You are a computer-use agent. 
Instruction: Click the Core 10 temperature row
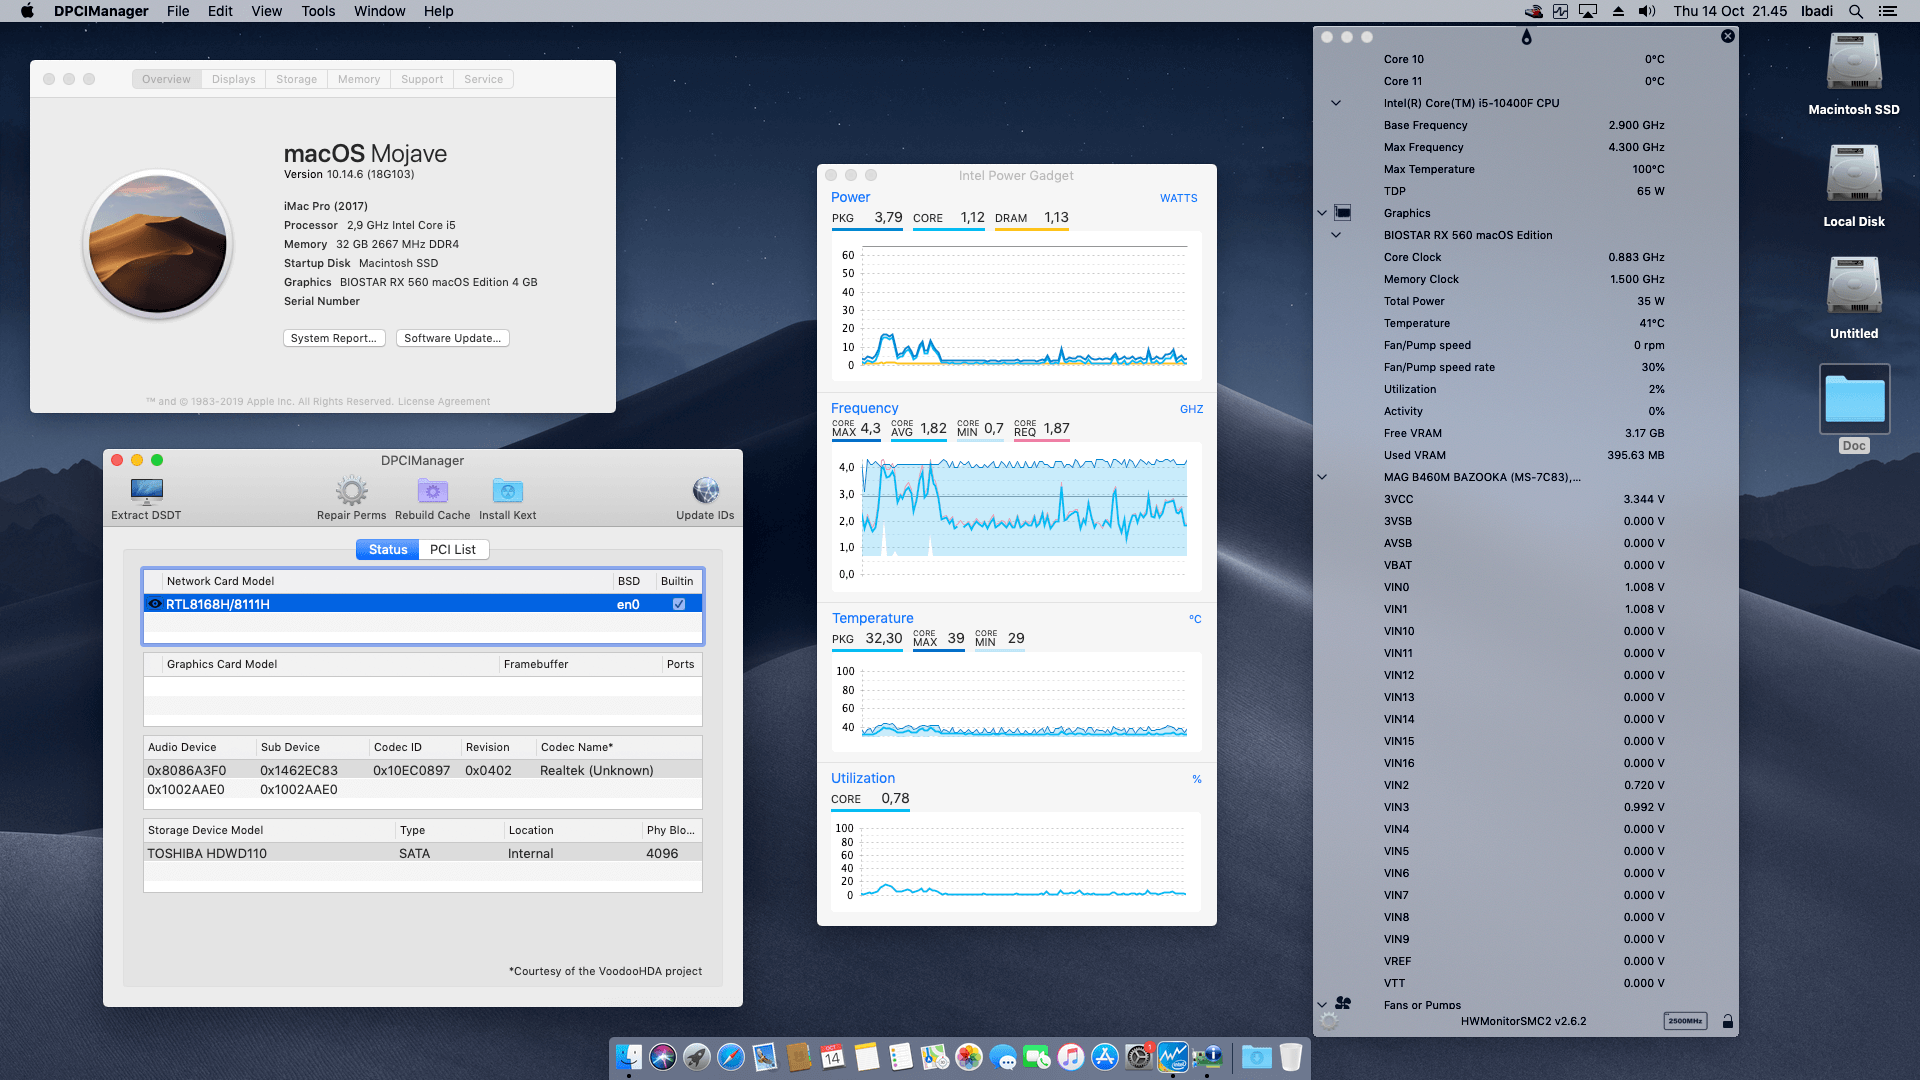tap(1525, 59)
